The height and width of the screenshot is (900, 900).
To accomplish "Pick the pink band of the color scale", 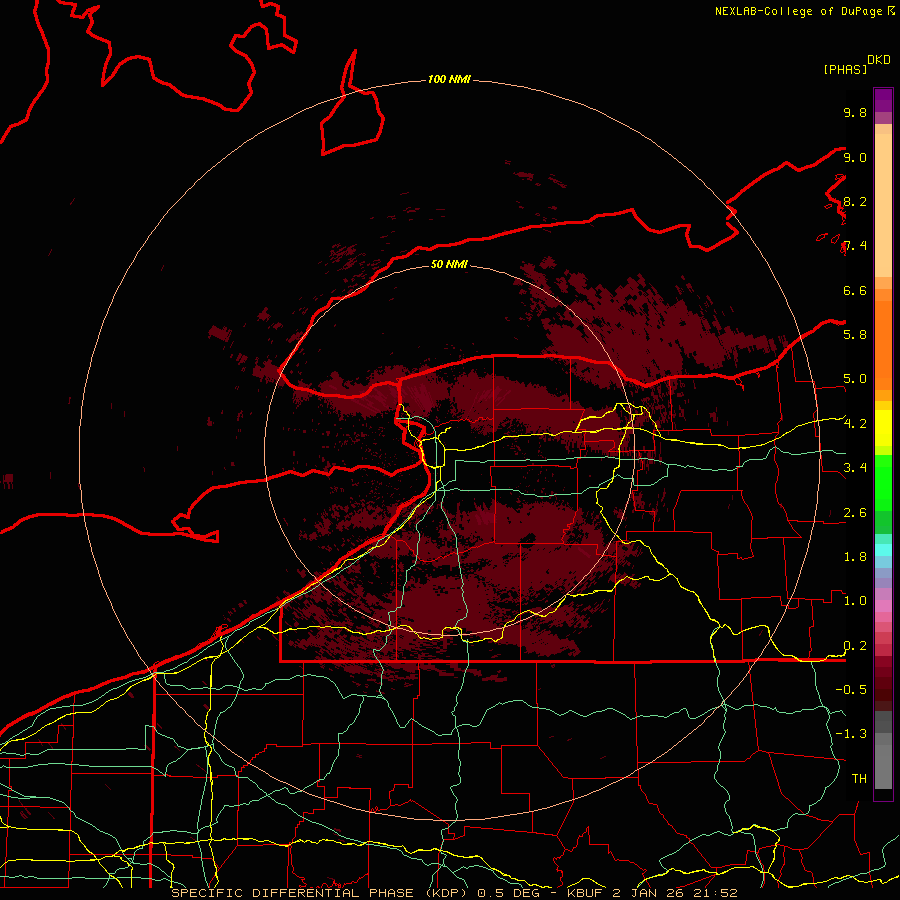I will (x=883, y=606).
